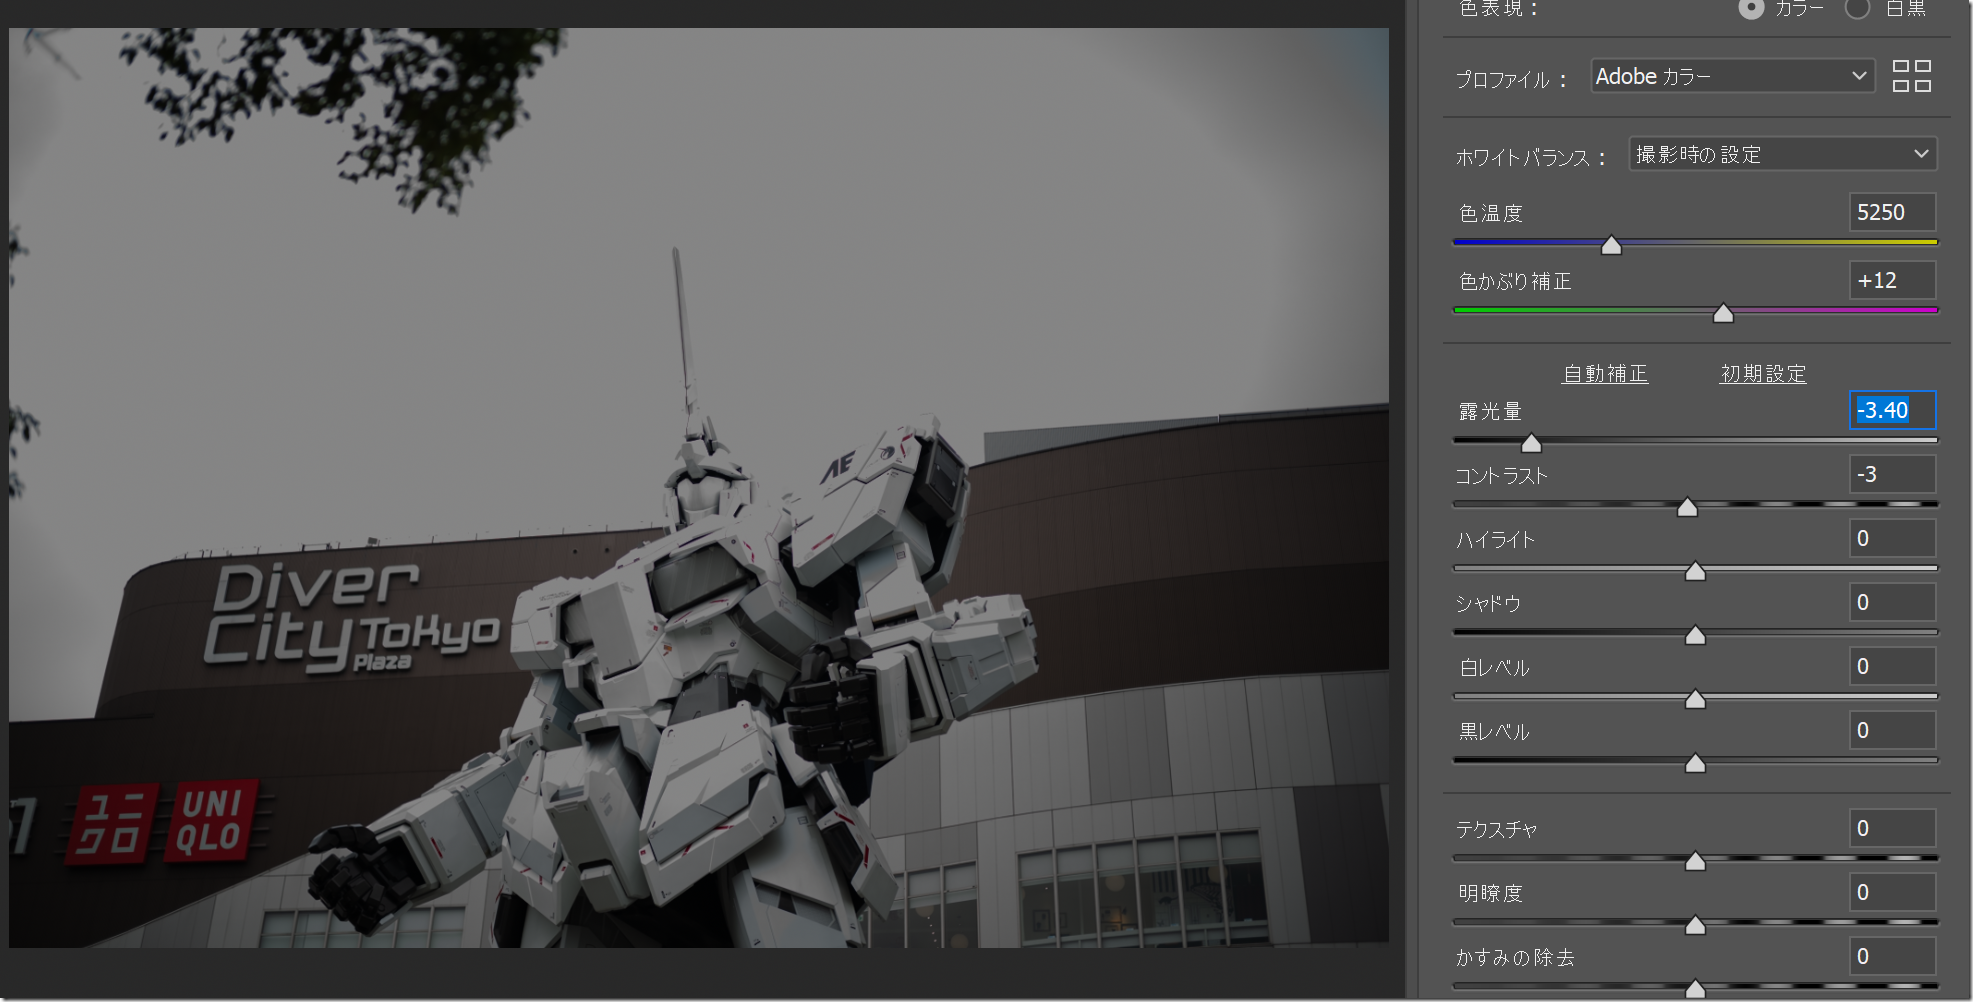
Task: Click the 初期設定 link
Action: pyautogui.click(x=1762, y=374)
